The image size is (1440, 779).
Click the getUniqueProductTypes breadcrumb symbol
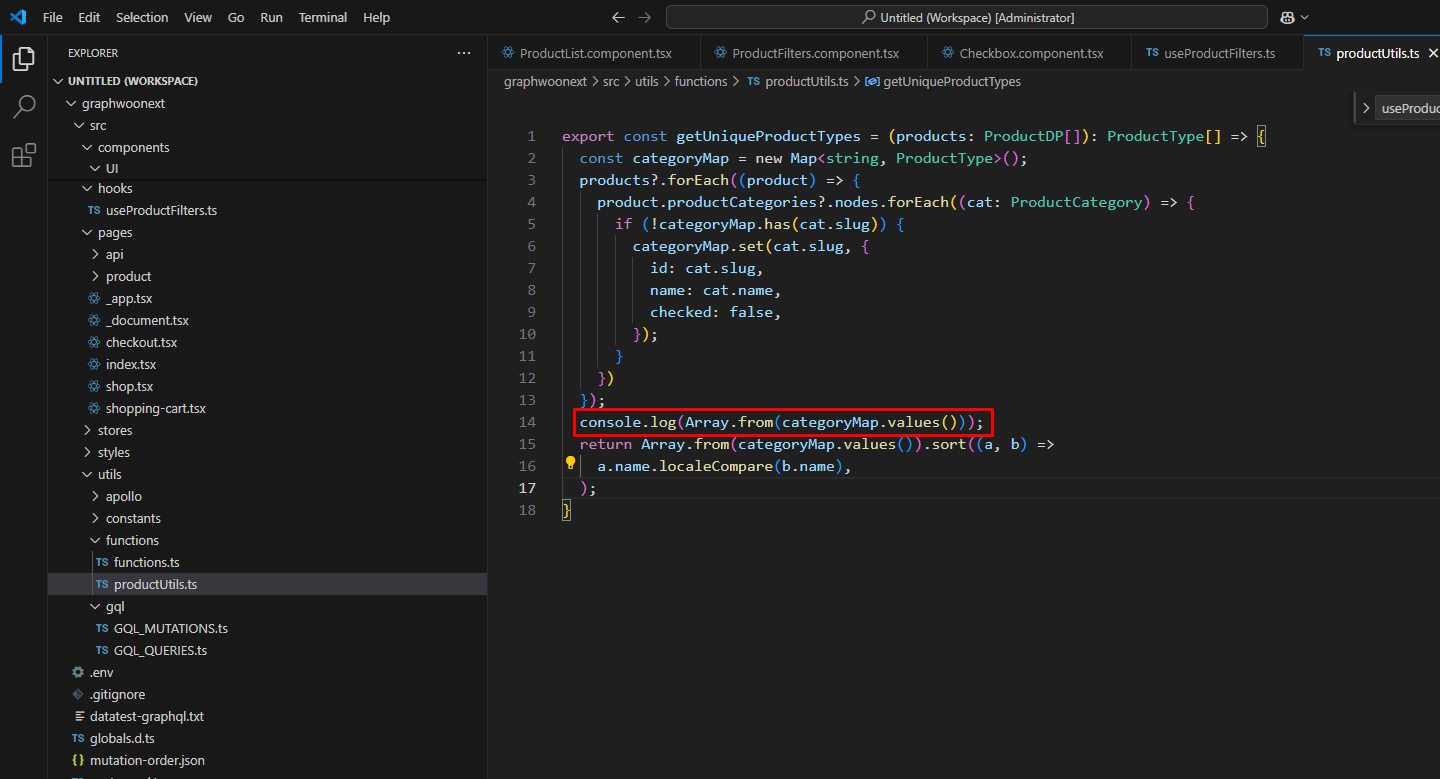click(x=951, y=81)
